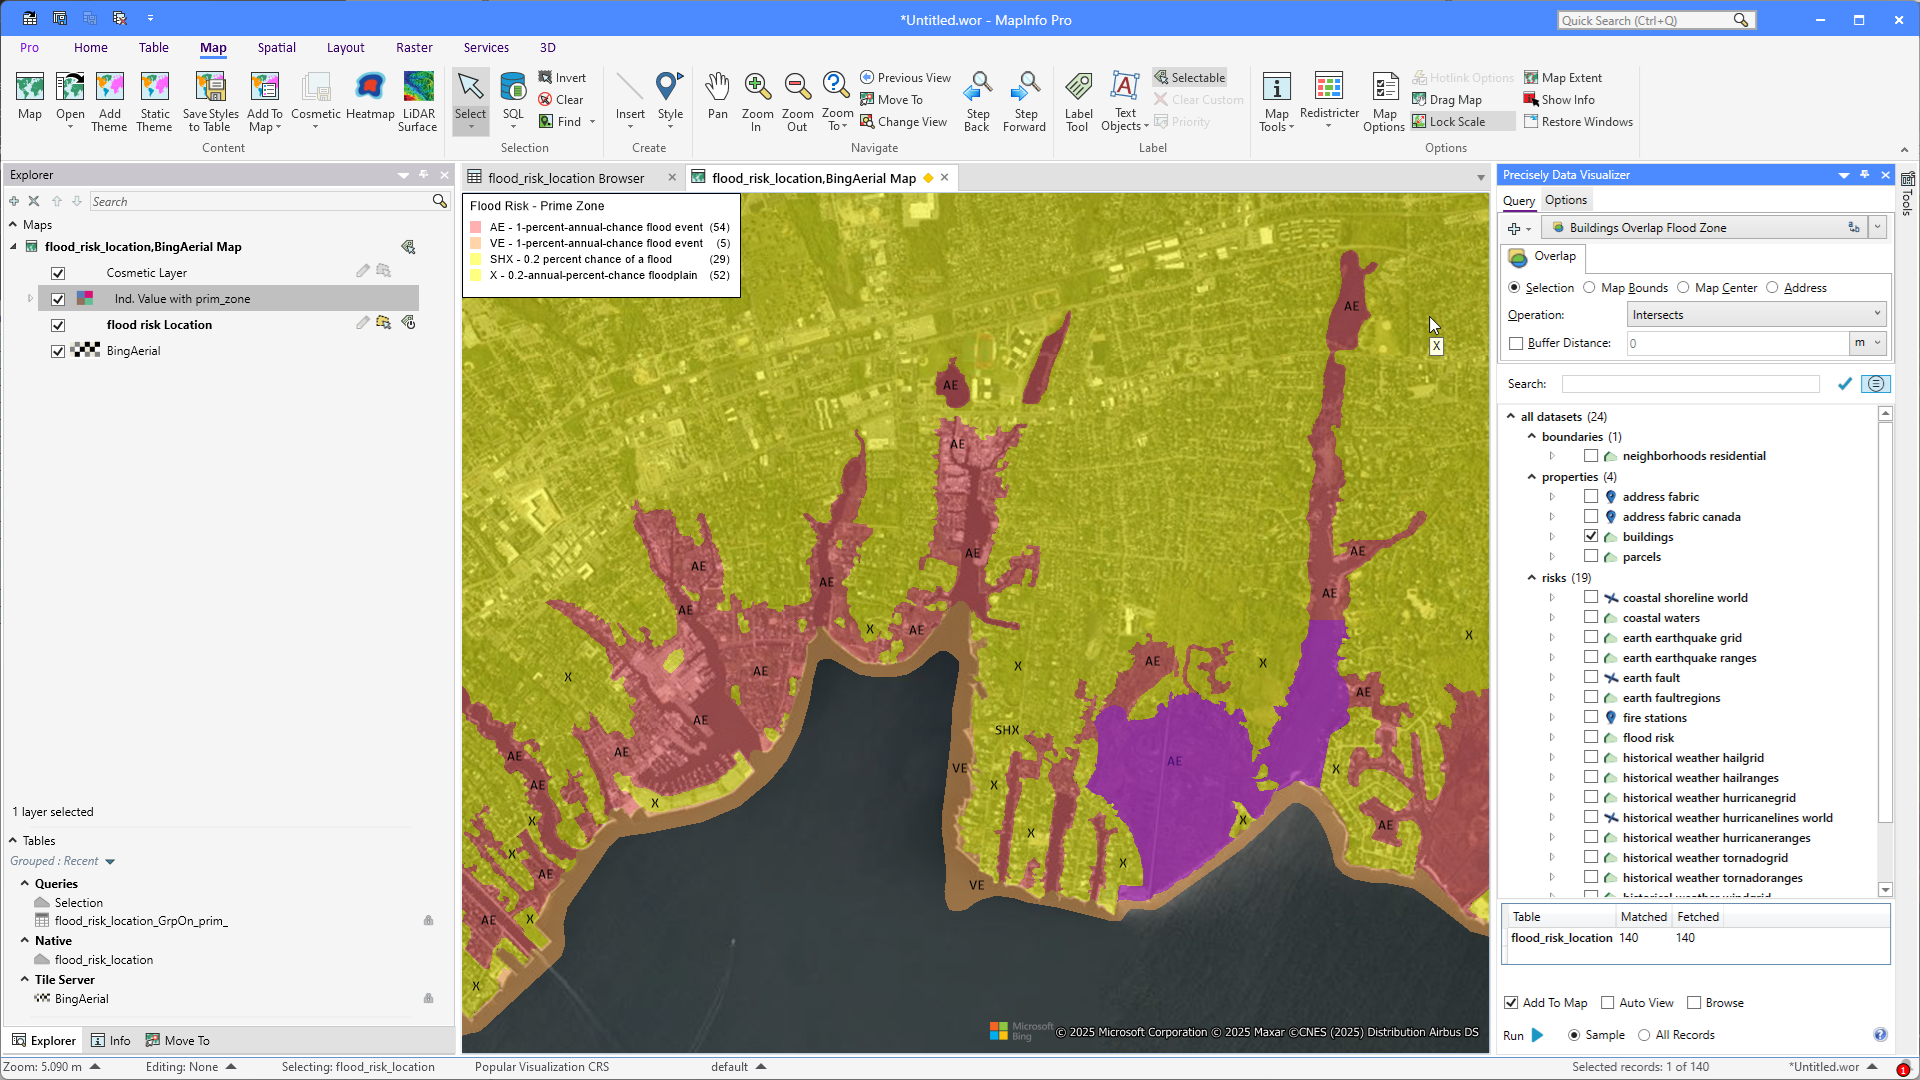Click the Static Theme icon
The width and height of the screenshot is (1920, 1080).
click(x=155, y=98)
